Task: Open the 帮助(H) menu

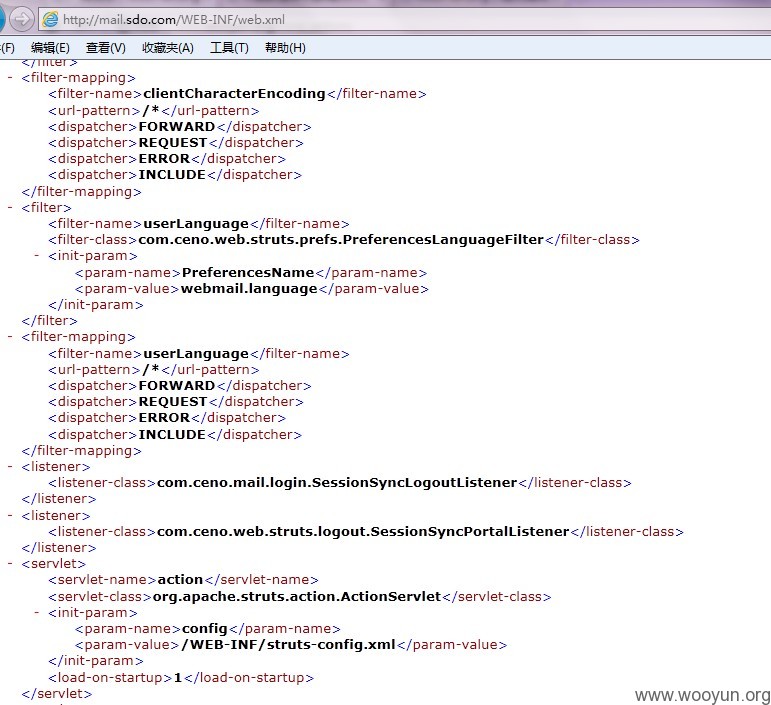Action: (x=285, y=48)
